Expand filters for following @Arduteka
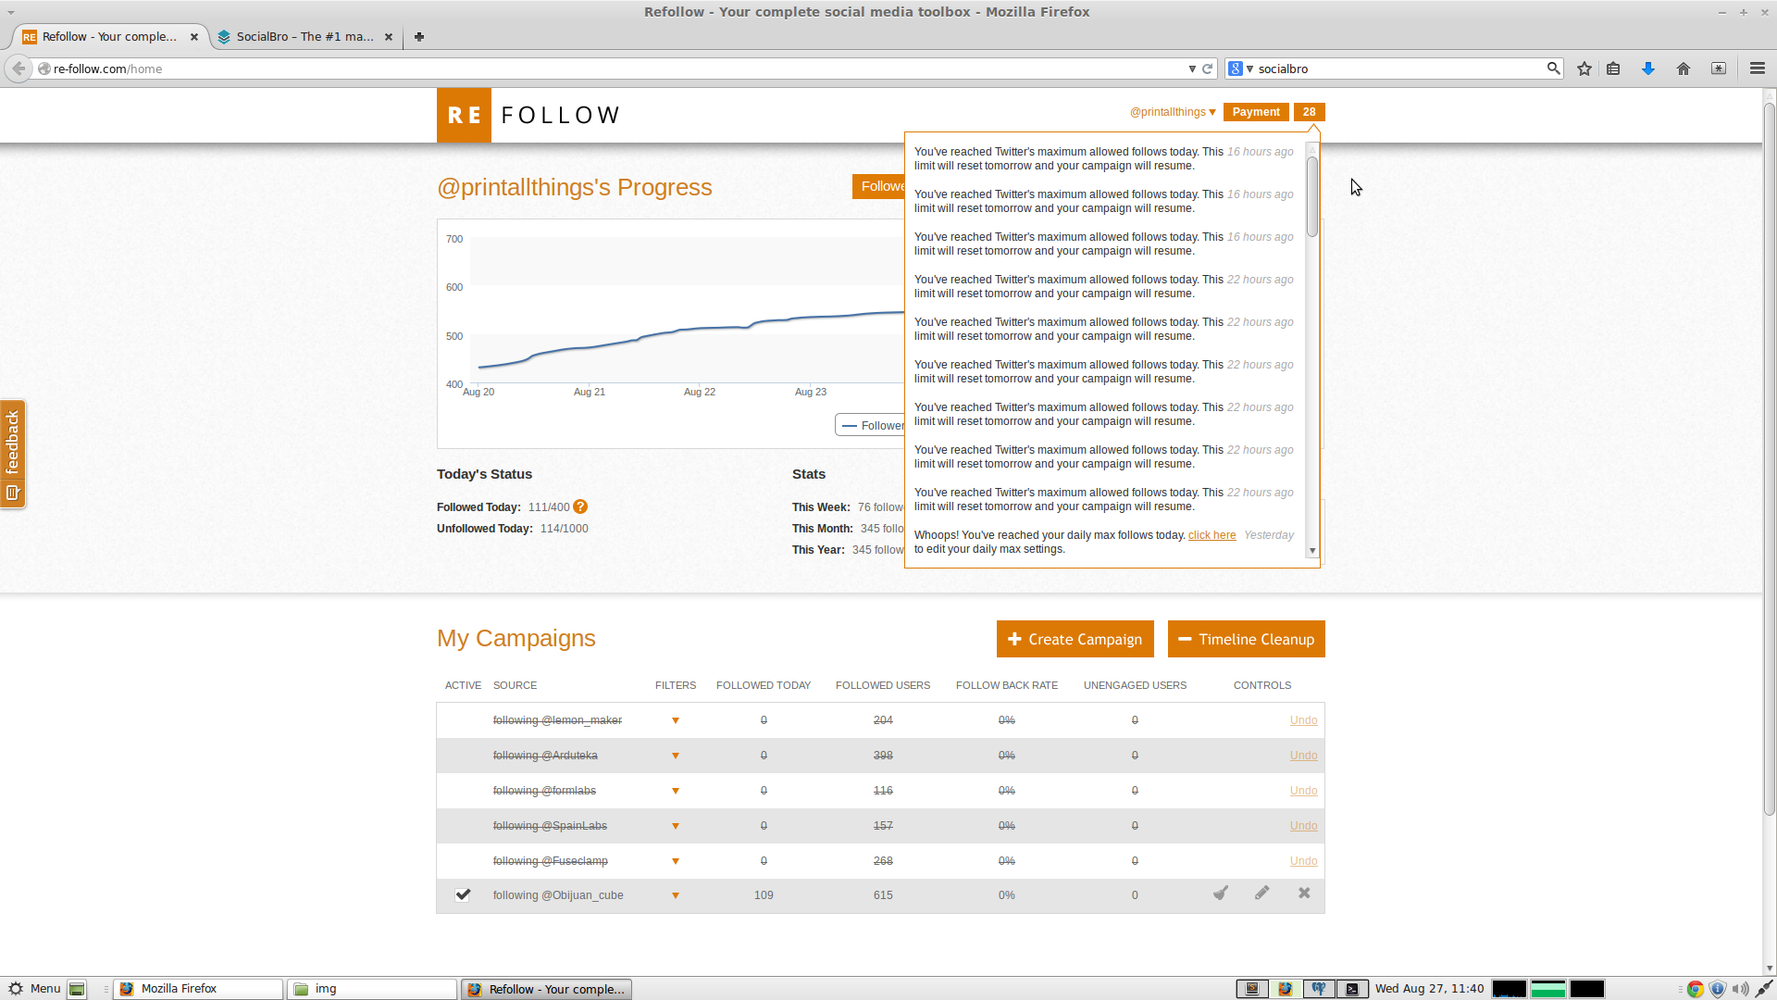Viewport: 1777px width, 1000px height. 675,756
